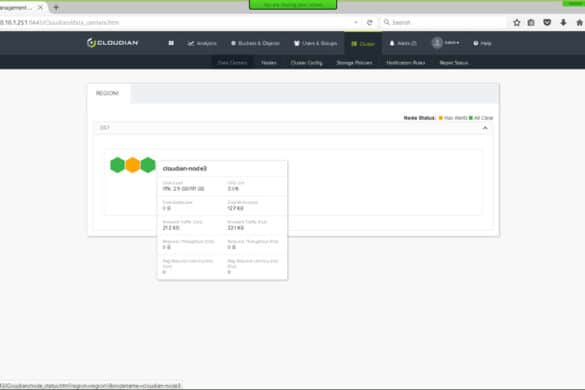Open the URL history dropdown arrow

click(356, 22)
